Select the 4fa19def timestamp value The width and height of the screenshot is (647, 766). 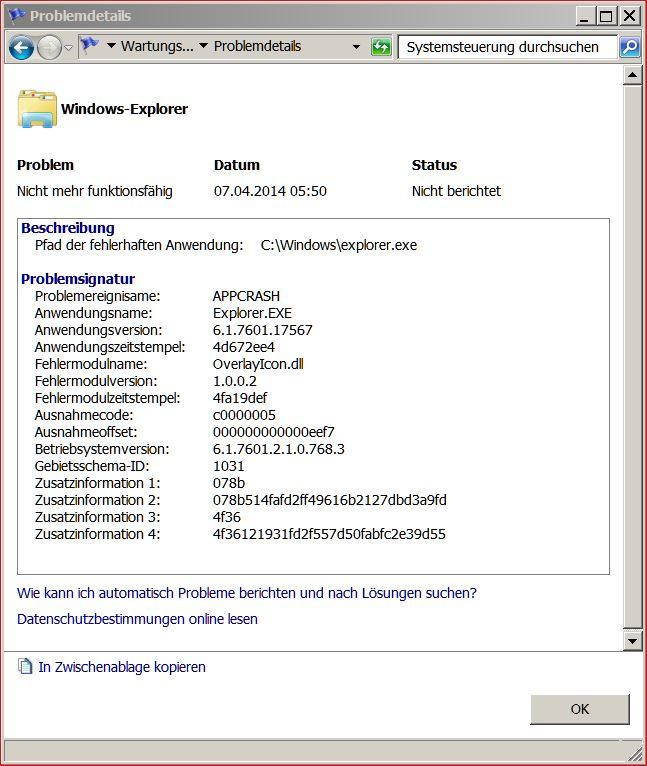point(240,398)
